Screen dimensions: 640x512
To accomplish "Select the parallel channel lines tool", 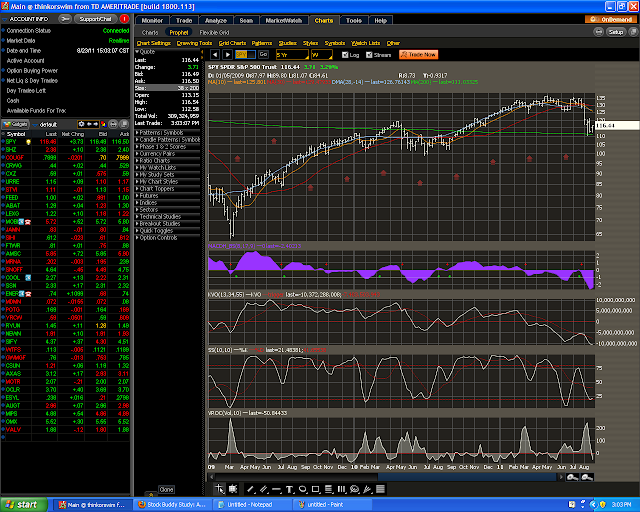I will [x=264, y=489].
